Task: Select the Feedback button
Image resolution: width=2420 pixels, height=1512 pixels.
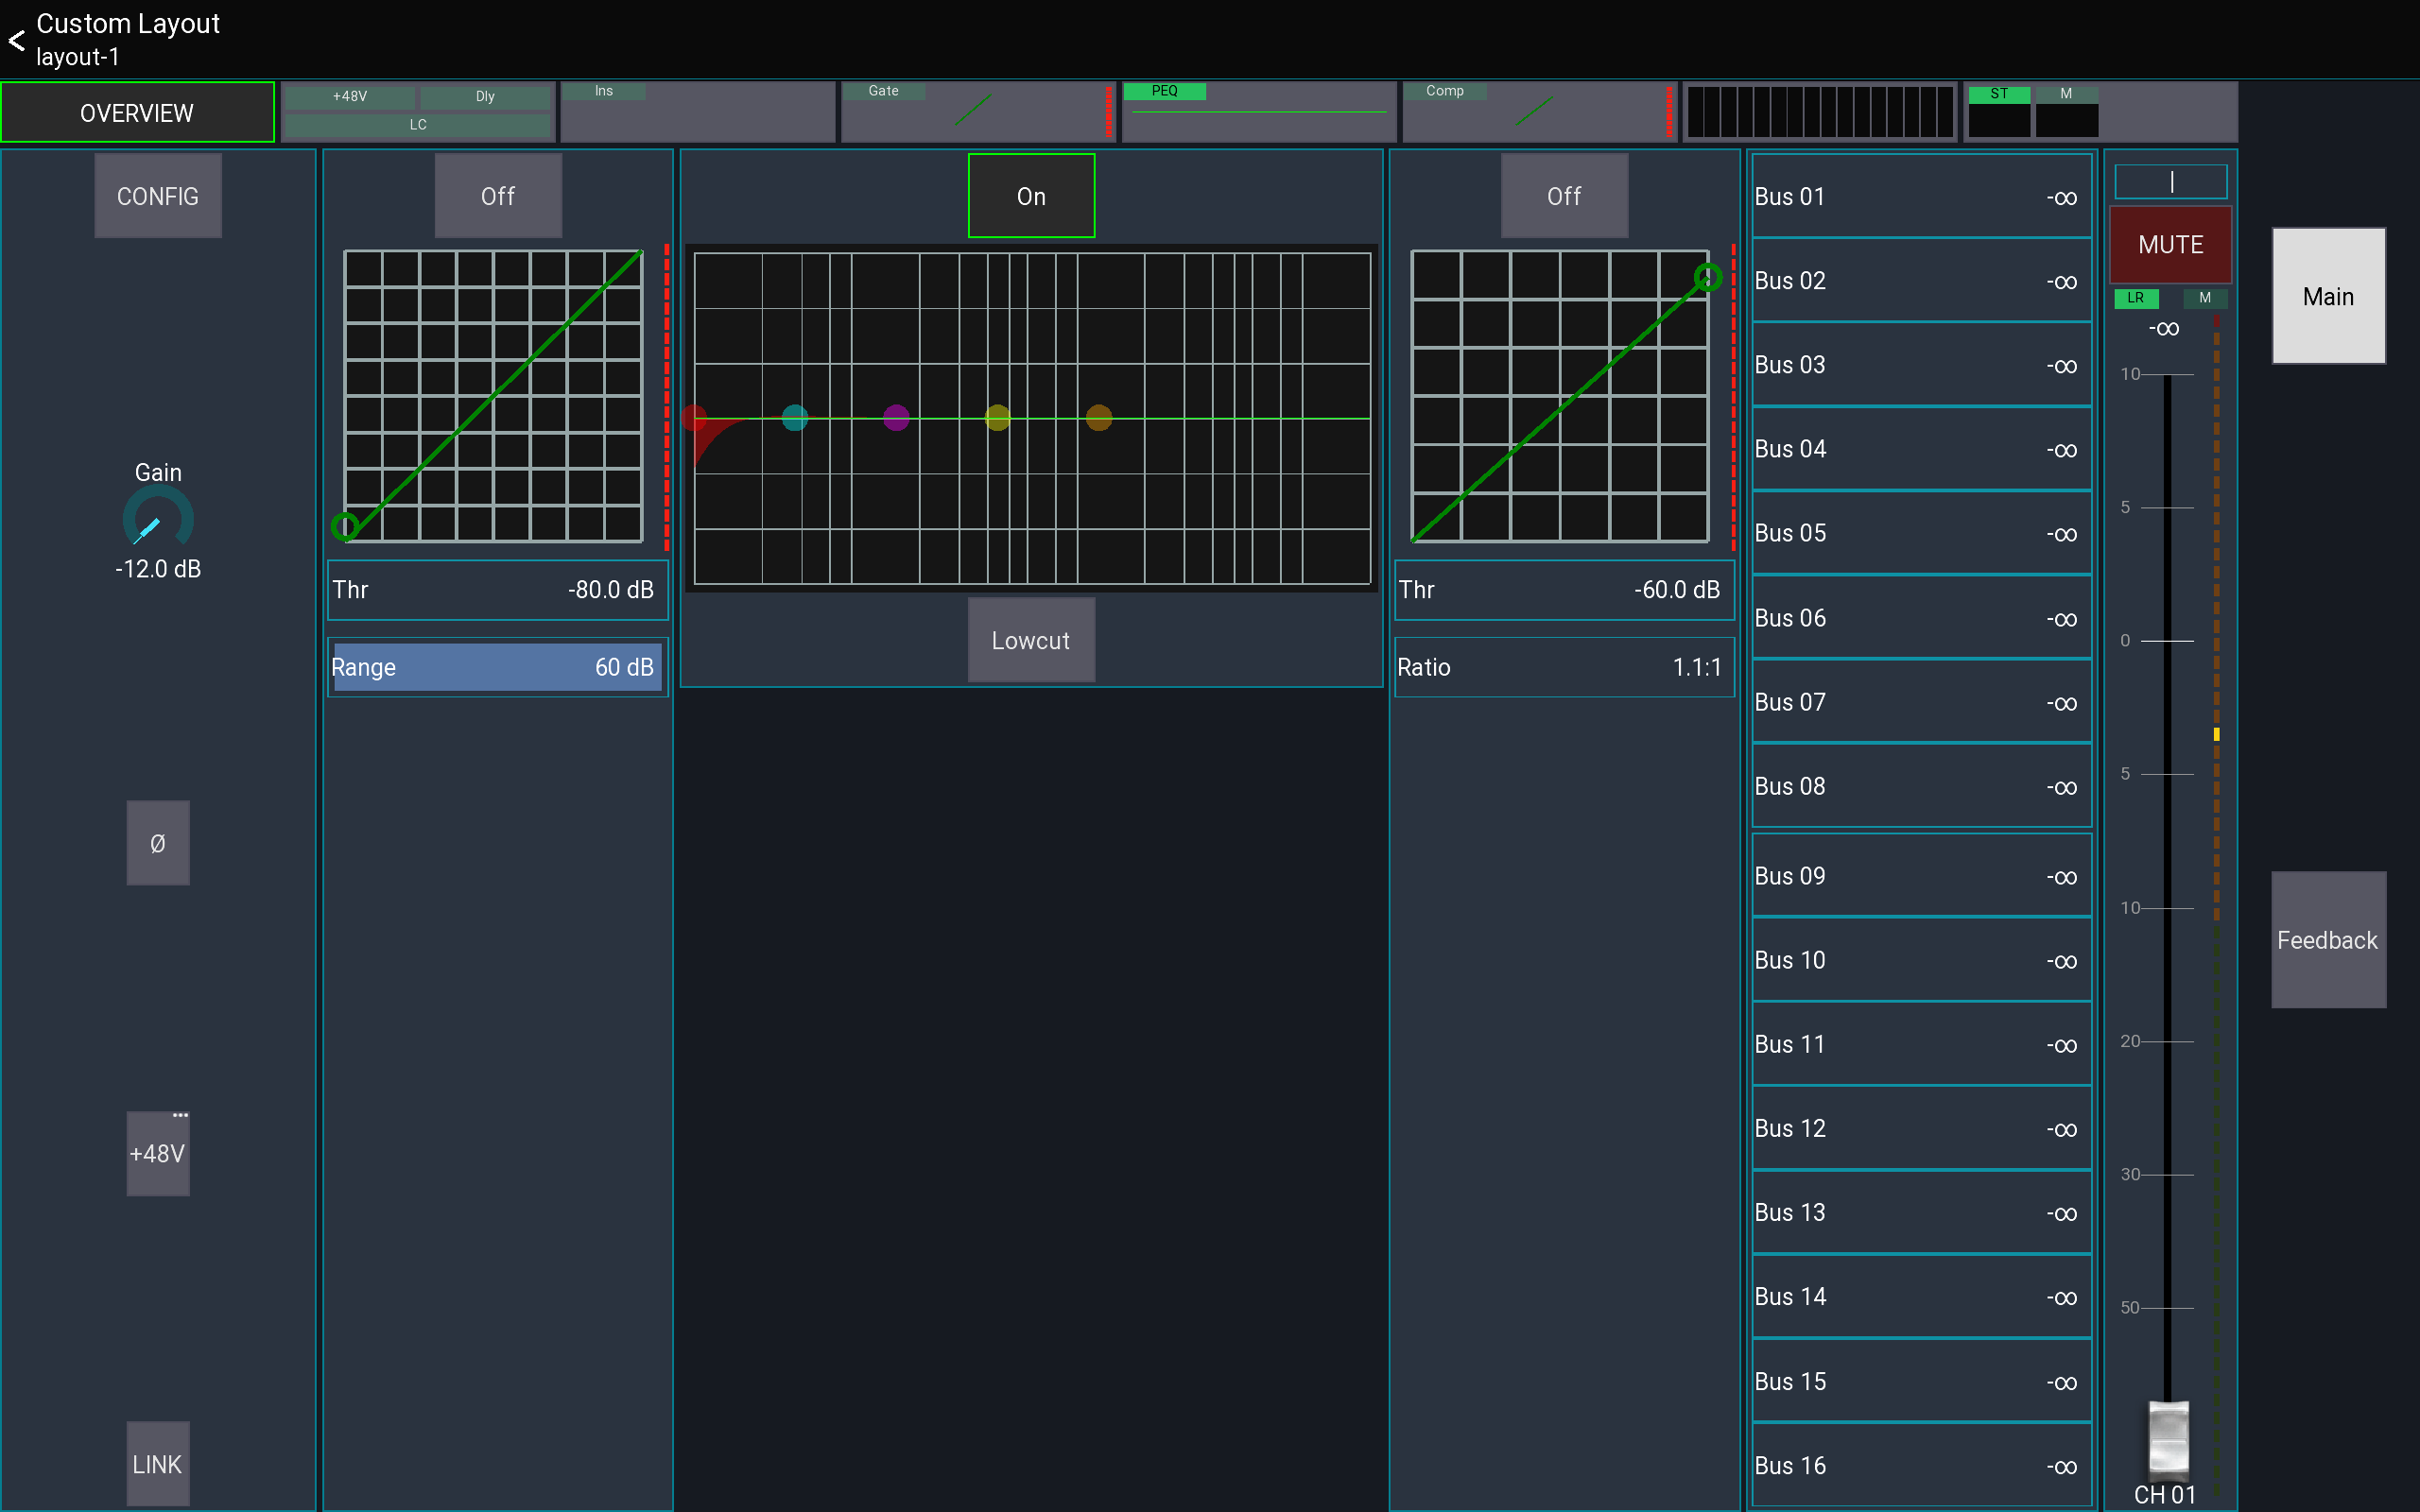Action: 2328,940
